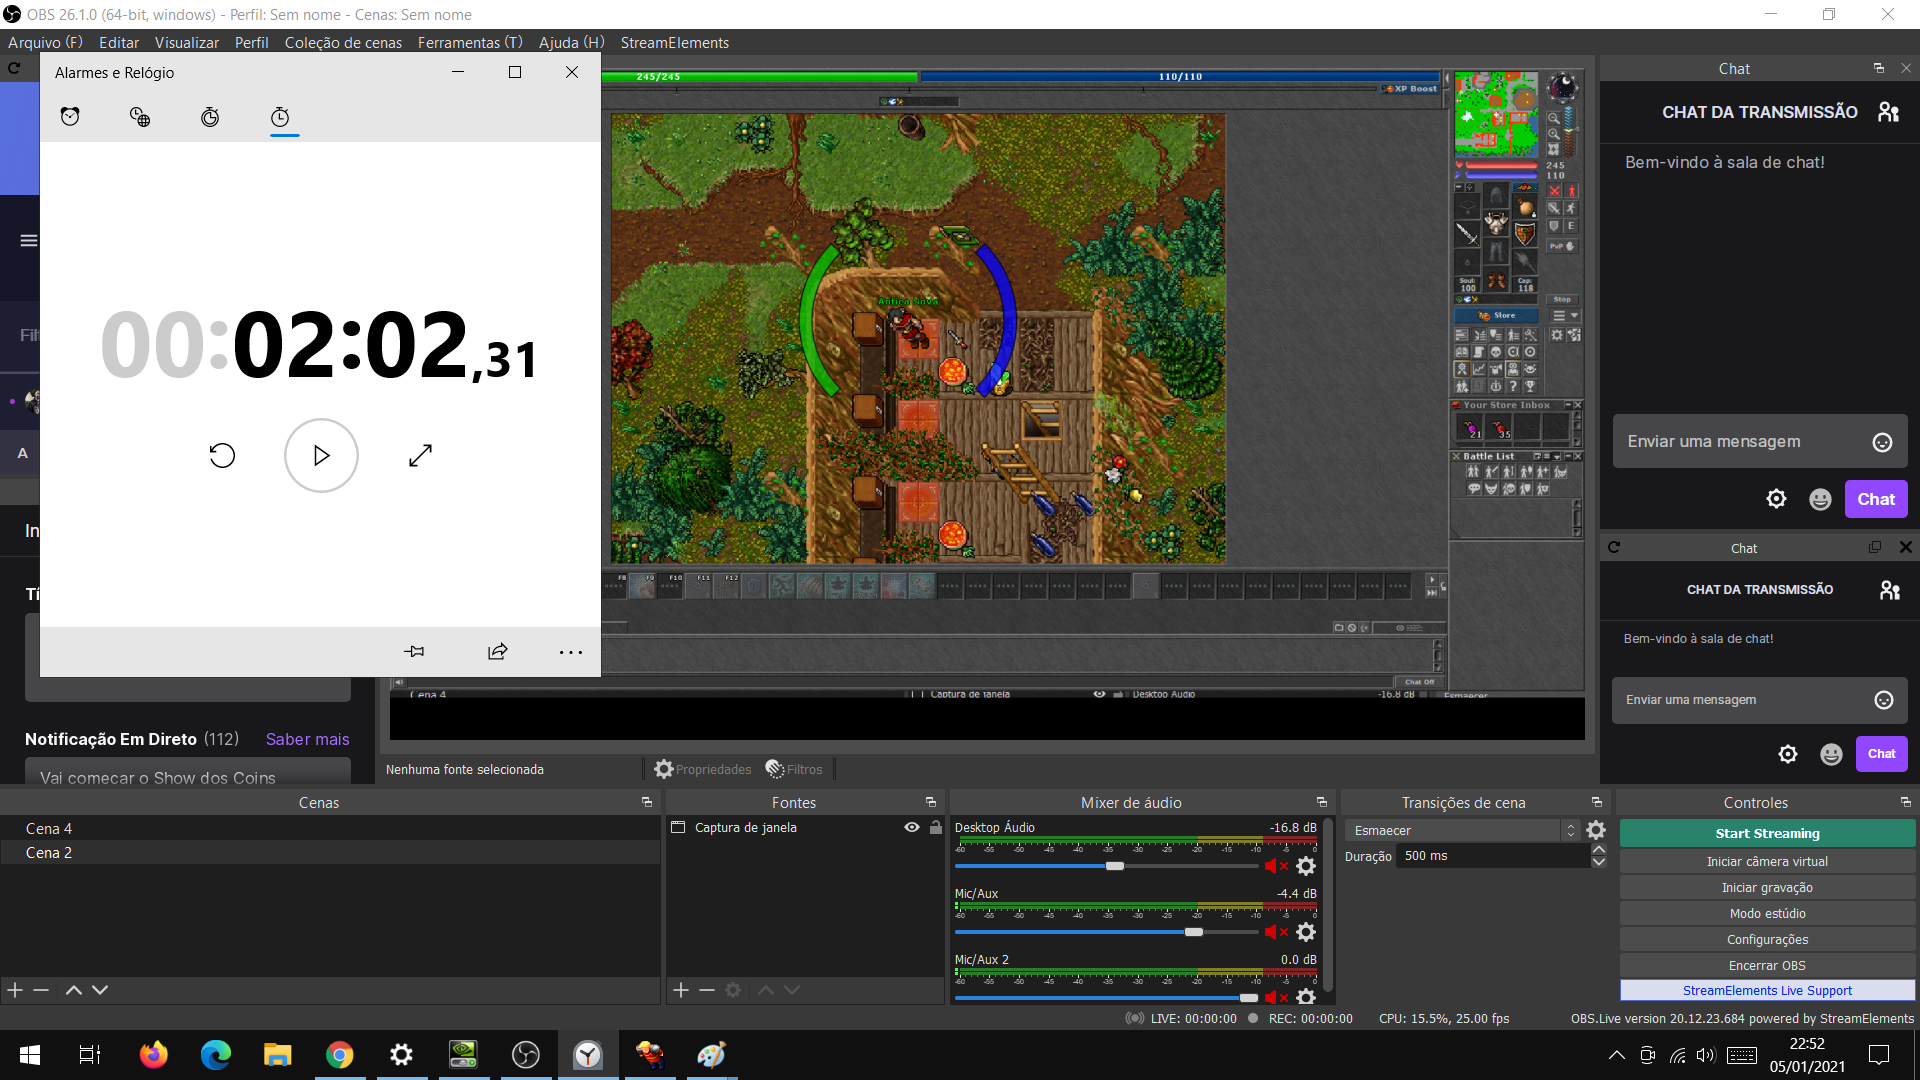The height and width of the screenshot is (1080, 1920).
Task: Open upper chat settings gear
Action: [1776, 499]
